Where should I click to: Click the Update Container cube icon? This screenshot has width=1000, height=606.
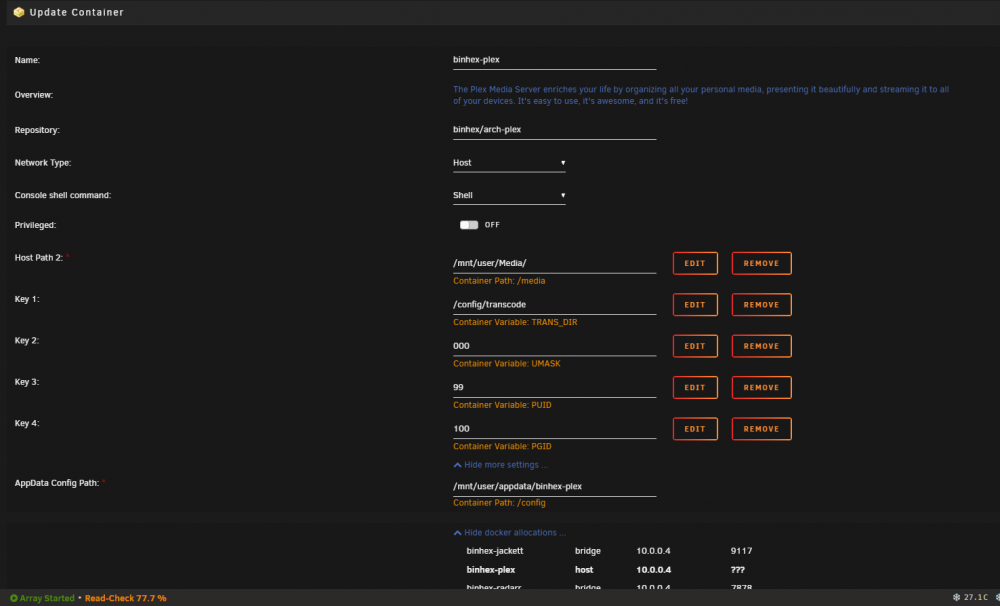(x=19, y=12)
